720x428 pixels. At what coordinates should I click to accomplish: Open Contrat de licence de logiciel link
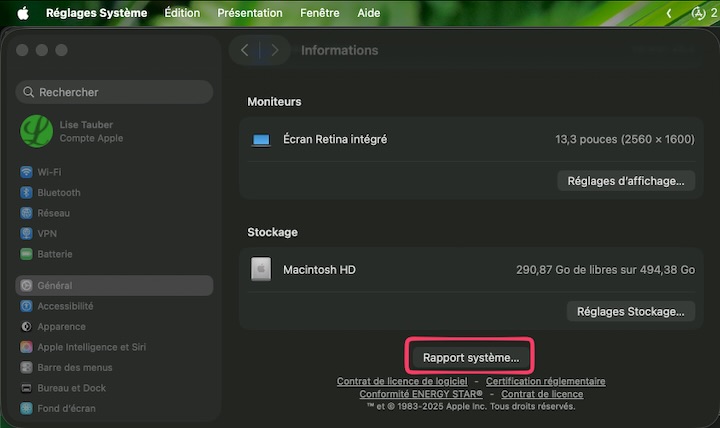tap(402, 381)
